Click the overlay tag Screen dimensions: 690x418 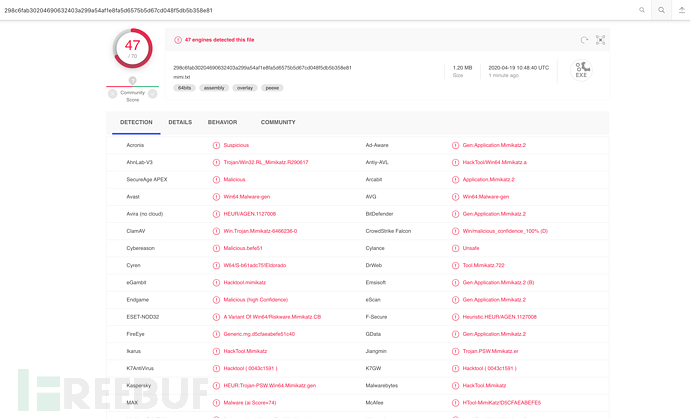click(245, 88)
